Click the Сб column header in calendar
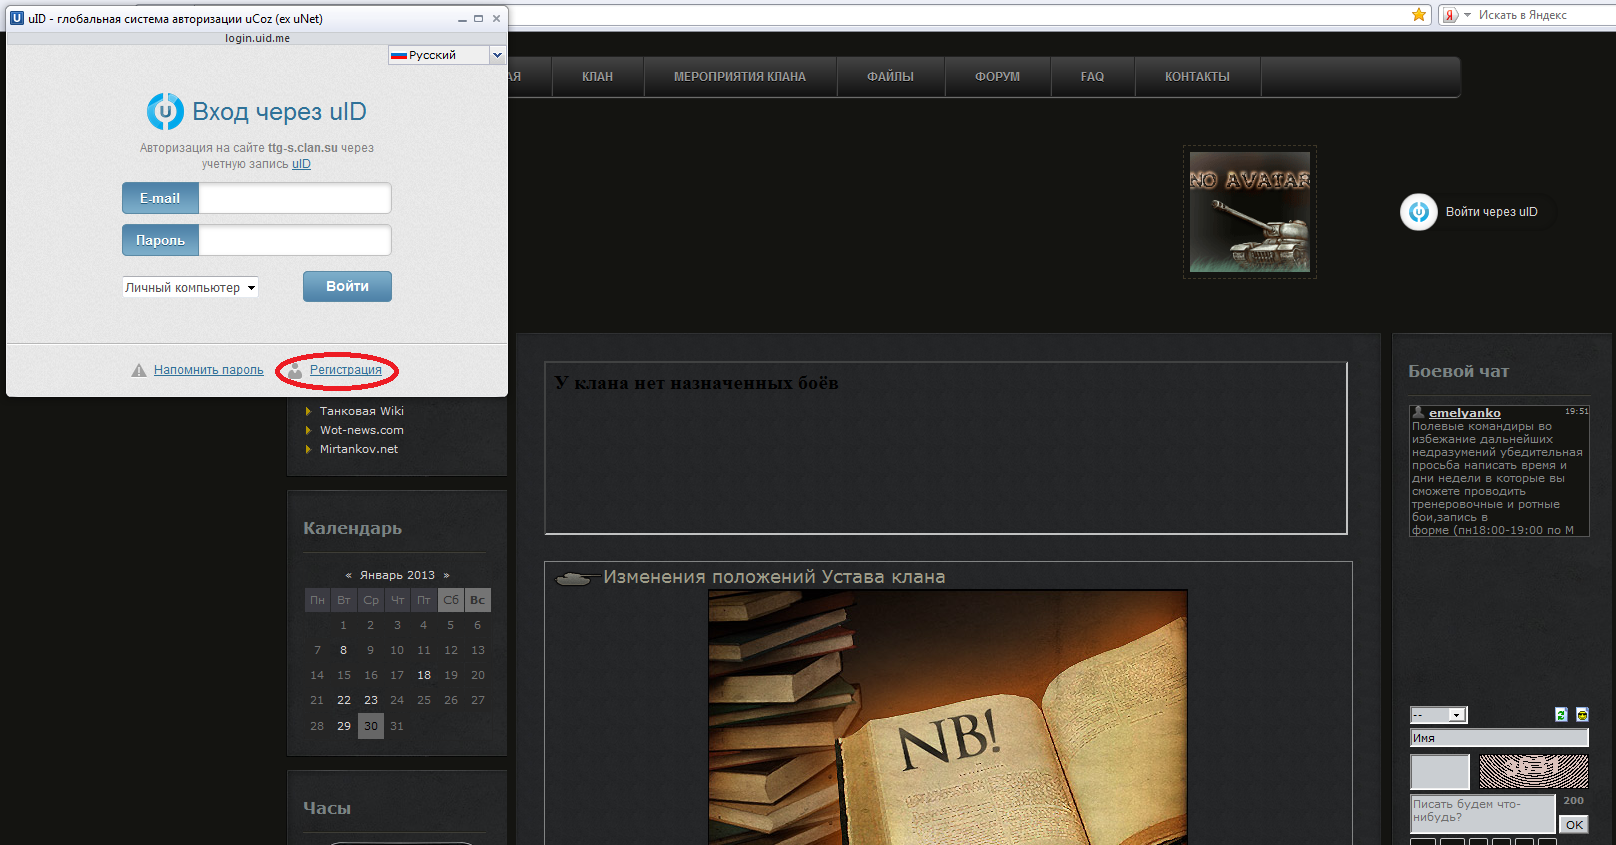1616x845 pixels. (451, 600)
